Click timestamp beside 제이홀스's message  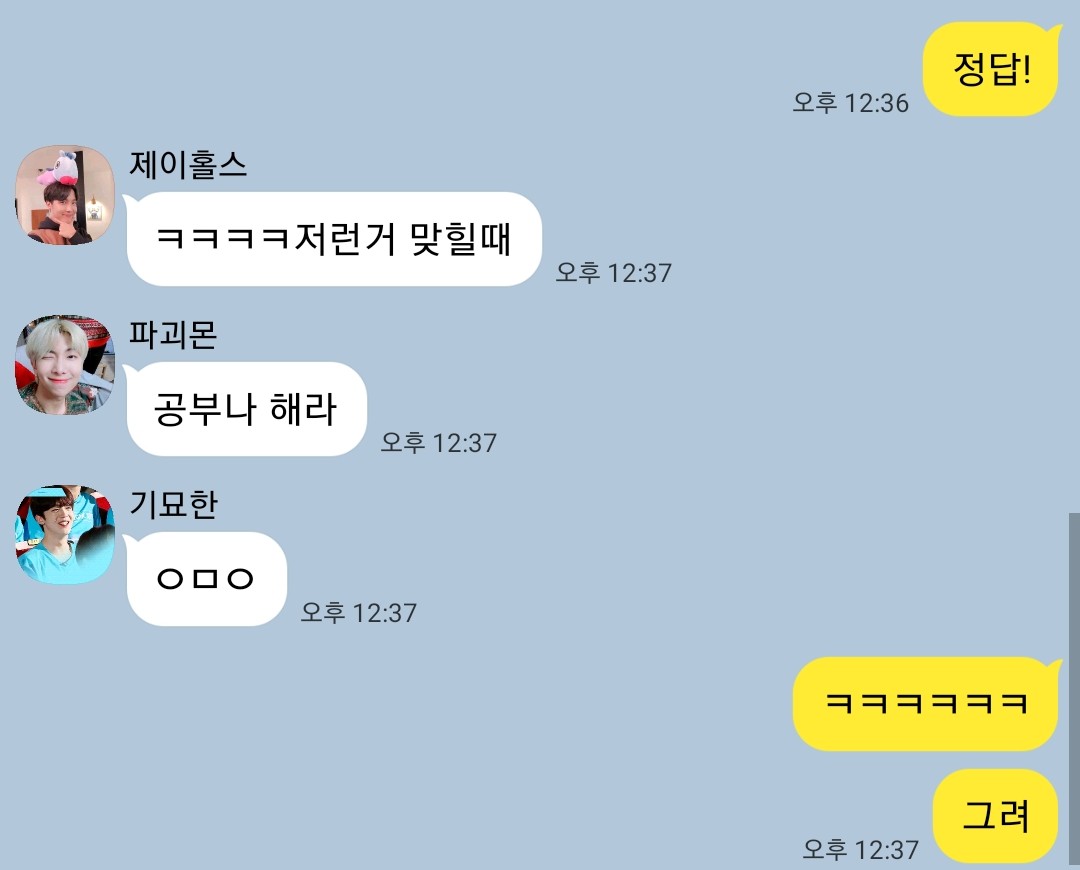pyautogui.click(x=614, y=273)
